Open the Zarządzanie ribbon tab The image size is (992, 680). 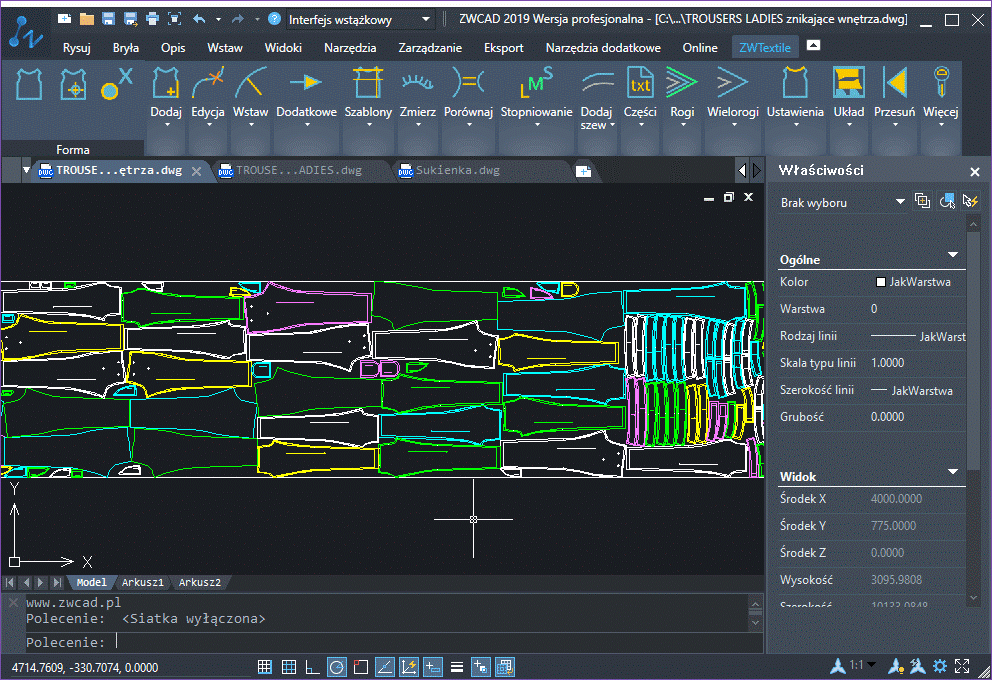[x=430, y=47]
